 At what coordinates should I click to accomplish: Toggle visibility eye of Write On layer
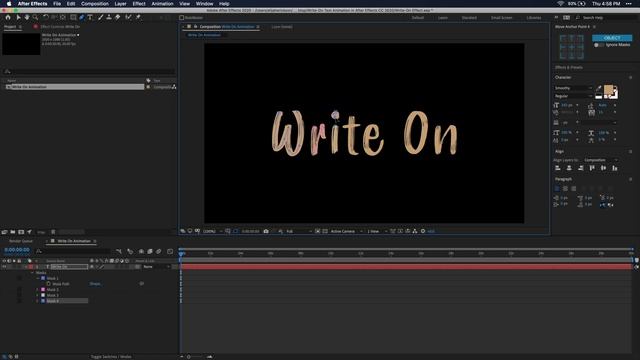click(4, 267)
